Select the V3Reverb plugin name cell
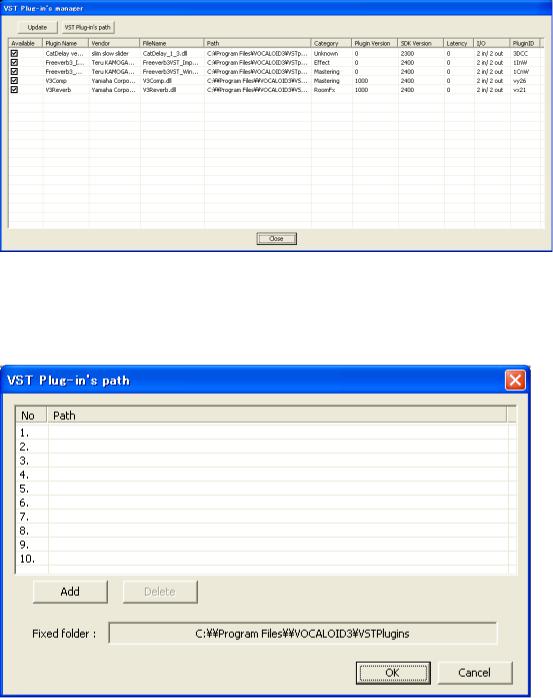The height and width of the screenshot is (698, 553). (58, 90)
